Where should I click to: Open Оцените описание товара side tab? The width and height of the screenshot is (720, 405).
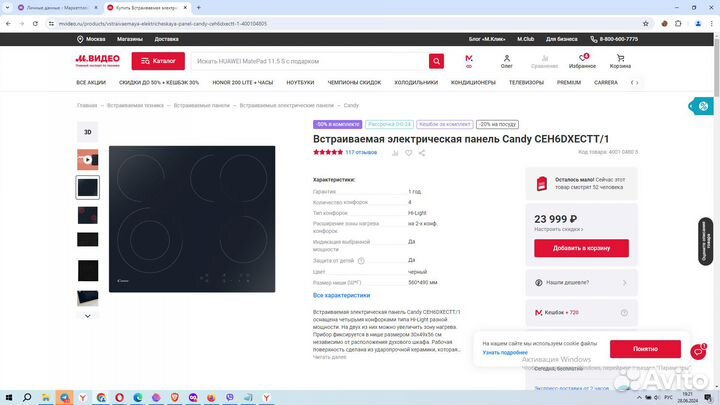(705, 241)
